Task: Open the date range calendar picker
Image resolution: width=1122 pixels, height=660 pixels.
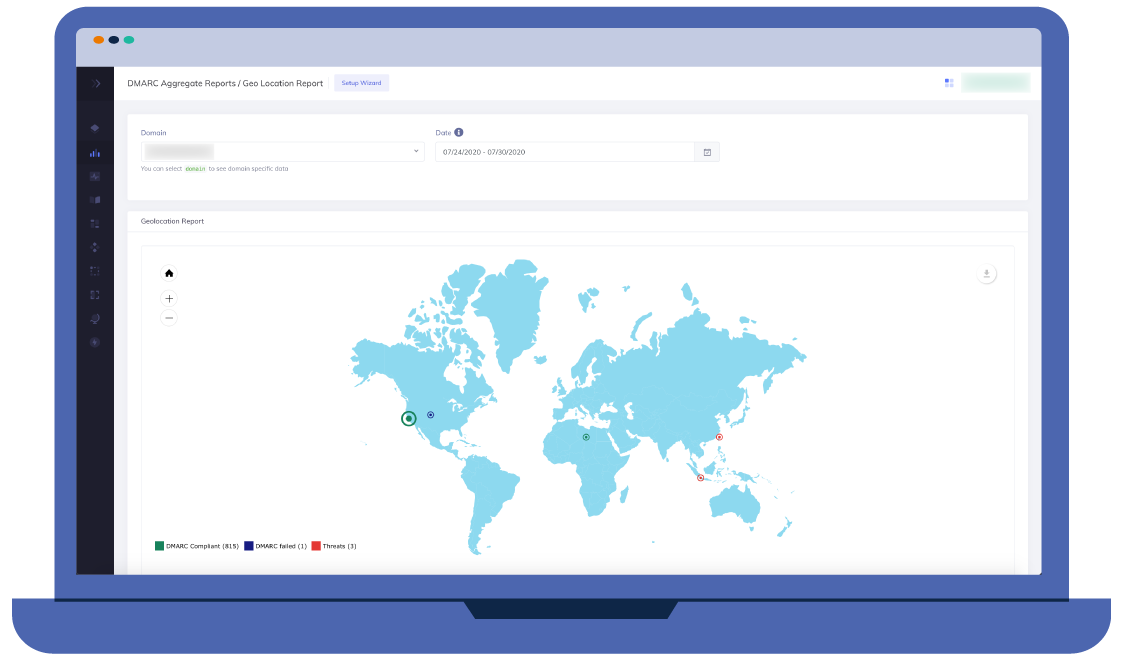Action: tap(707, 151)
